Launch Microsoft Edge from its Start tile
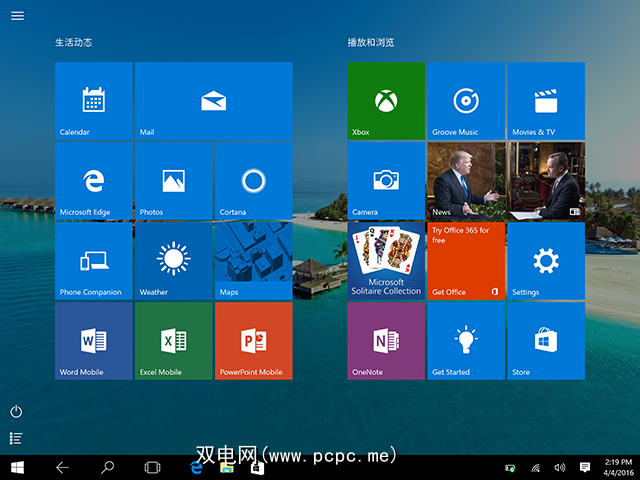640x480 pixels. [x=94, y=180]
